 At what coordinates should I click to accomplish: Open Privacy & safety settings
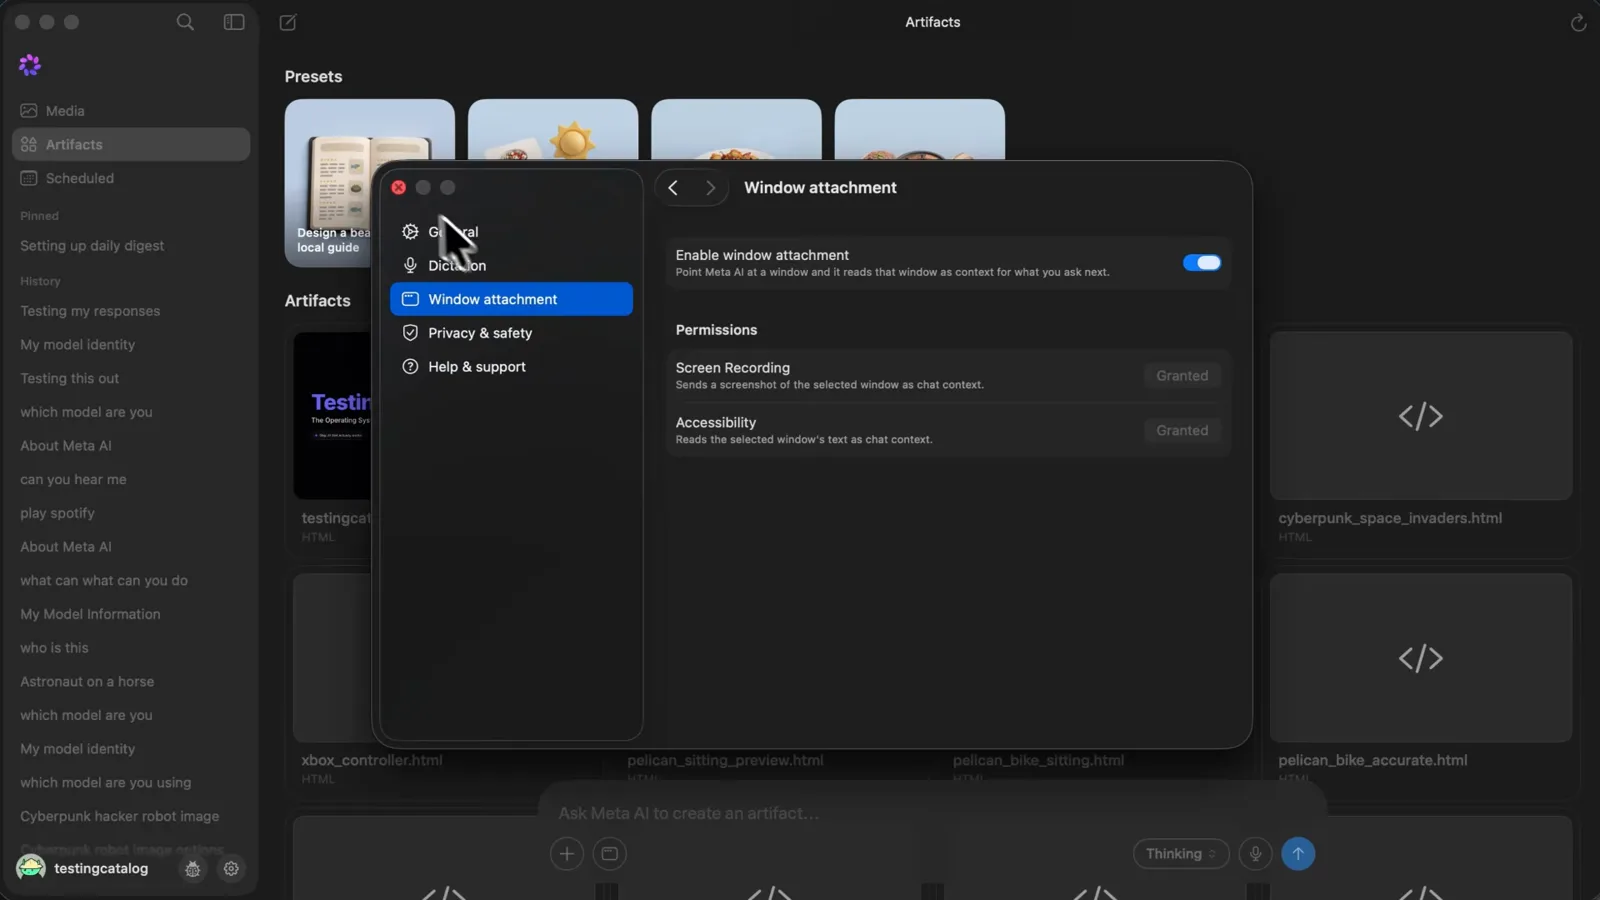(511, 333)
